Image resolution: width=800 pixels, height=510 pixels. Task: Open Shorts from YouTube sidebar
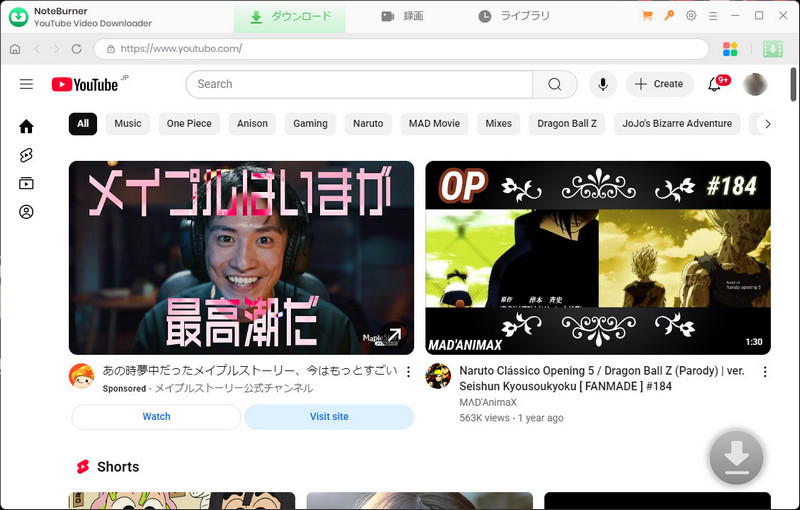(26, 155)
